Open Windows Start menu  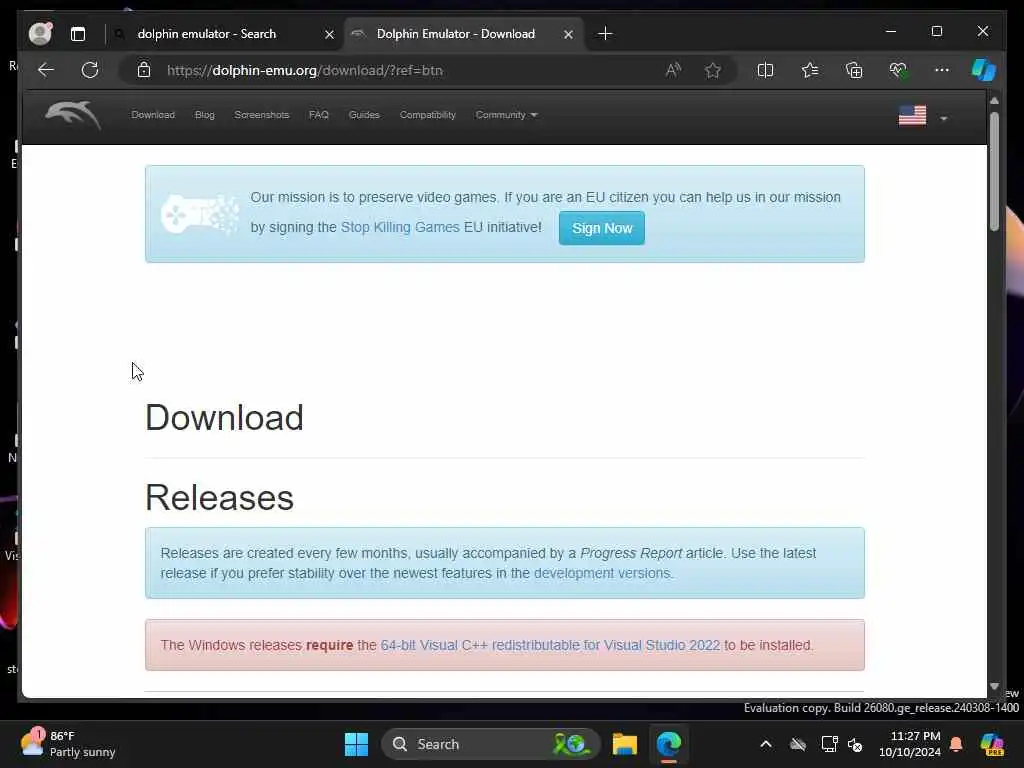[x=357, y=744]
